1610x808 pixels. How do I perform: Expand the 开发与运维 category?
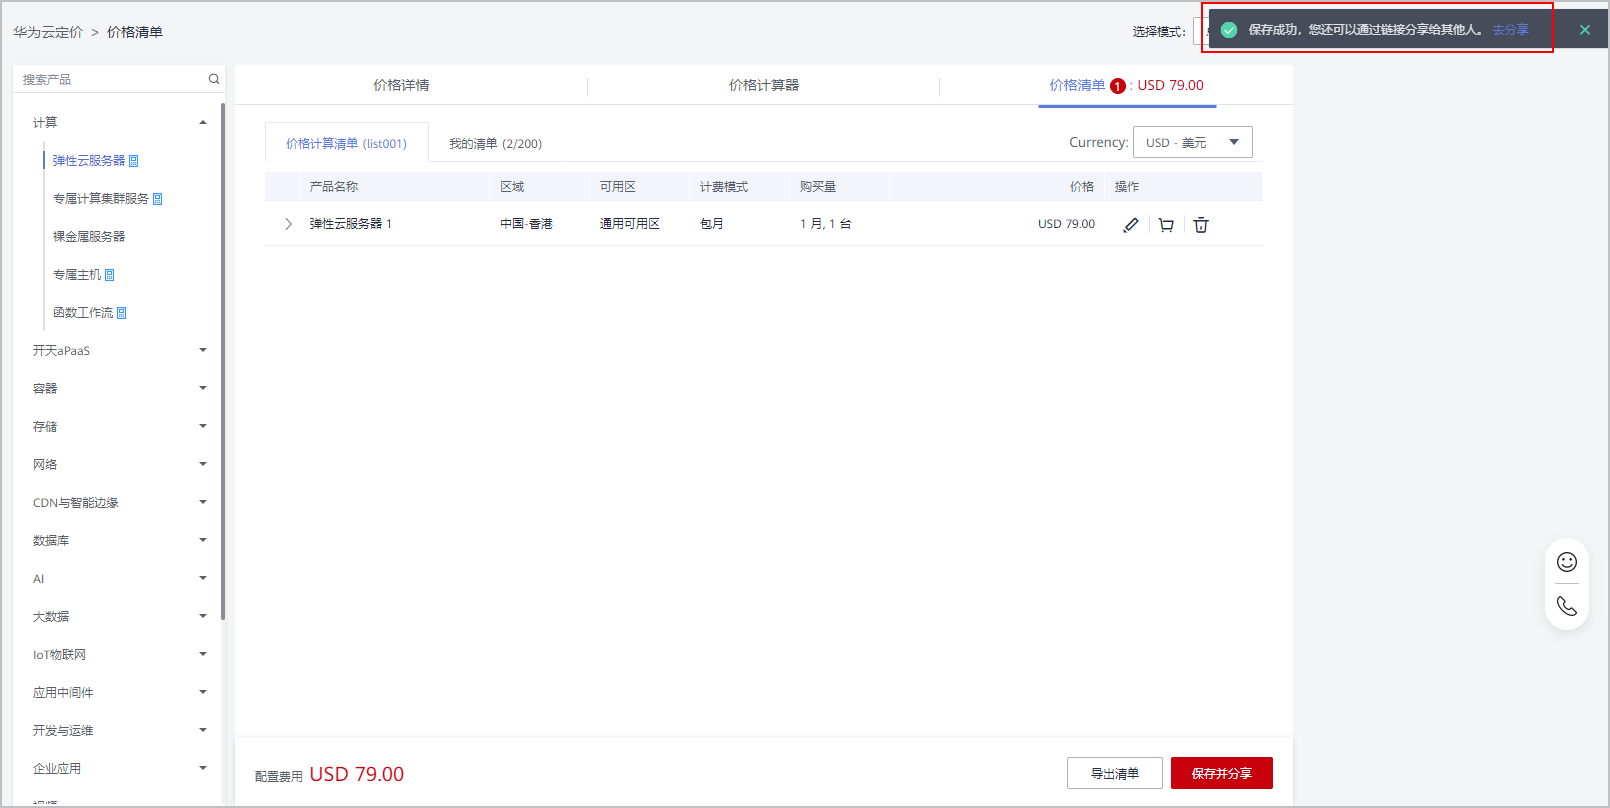pyautogui.click(x=203, y=730)
